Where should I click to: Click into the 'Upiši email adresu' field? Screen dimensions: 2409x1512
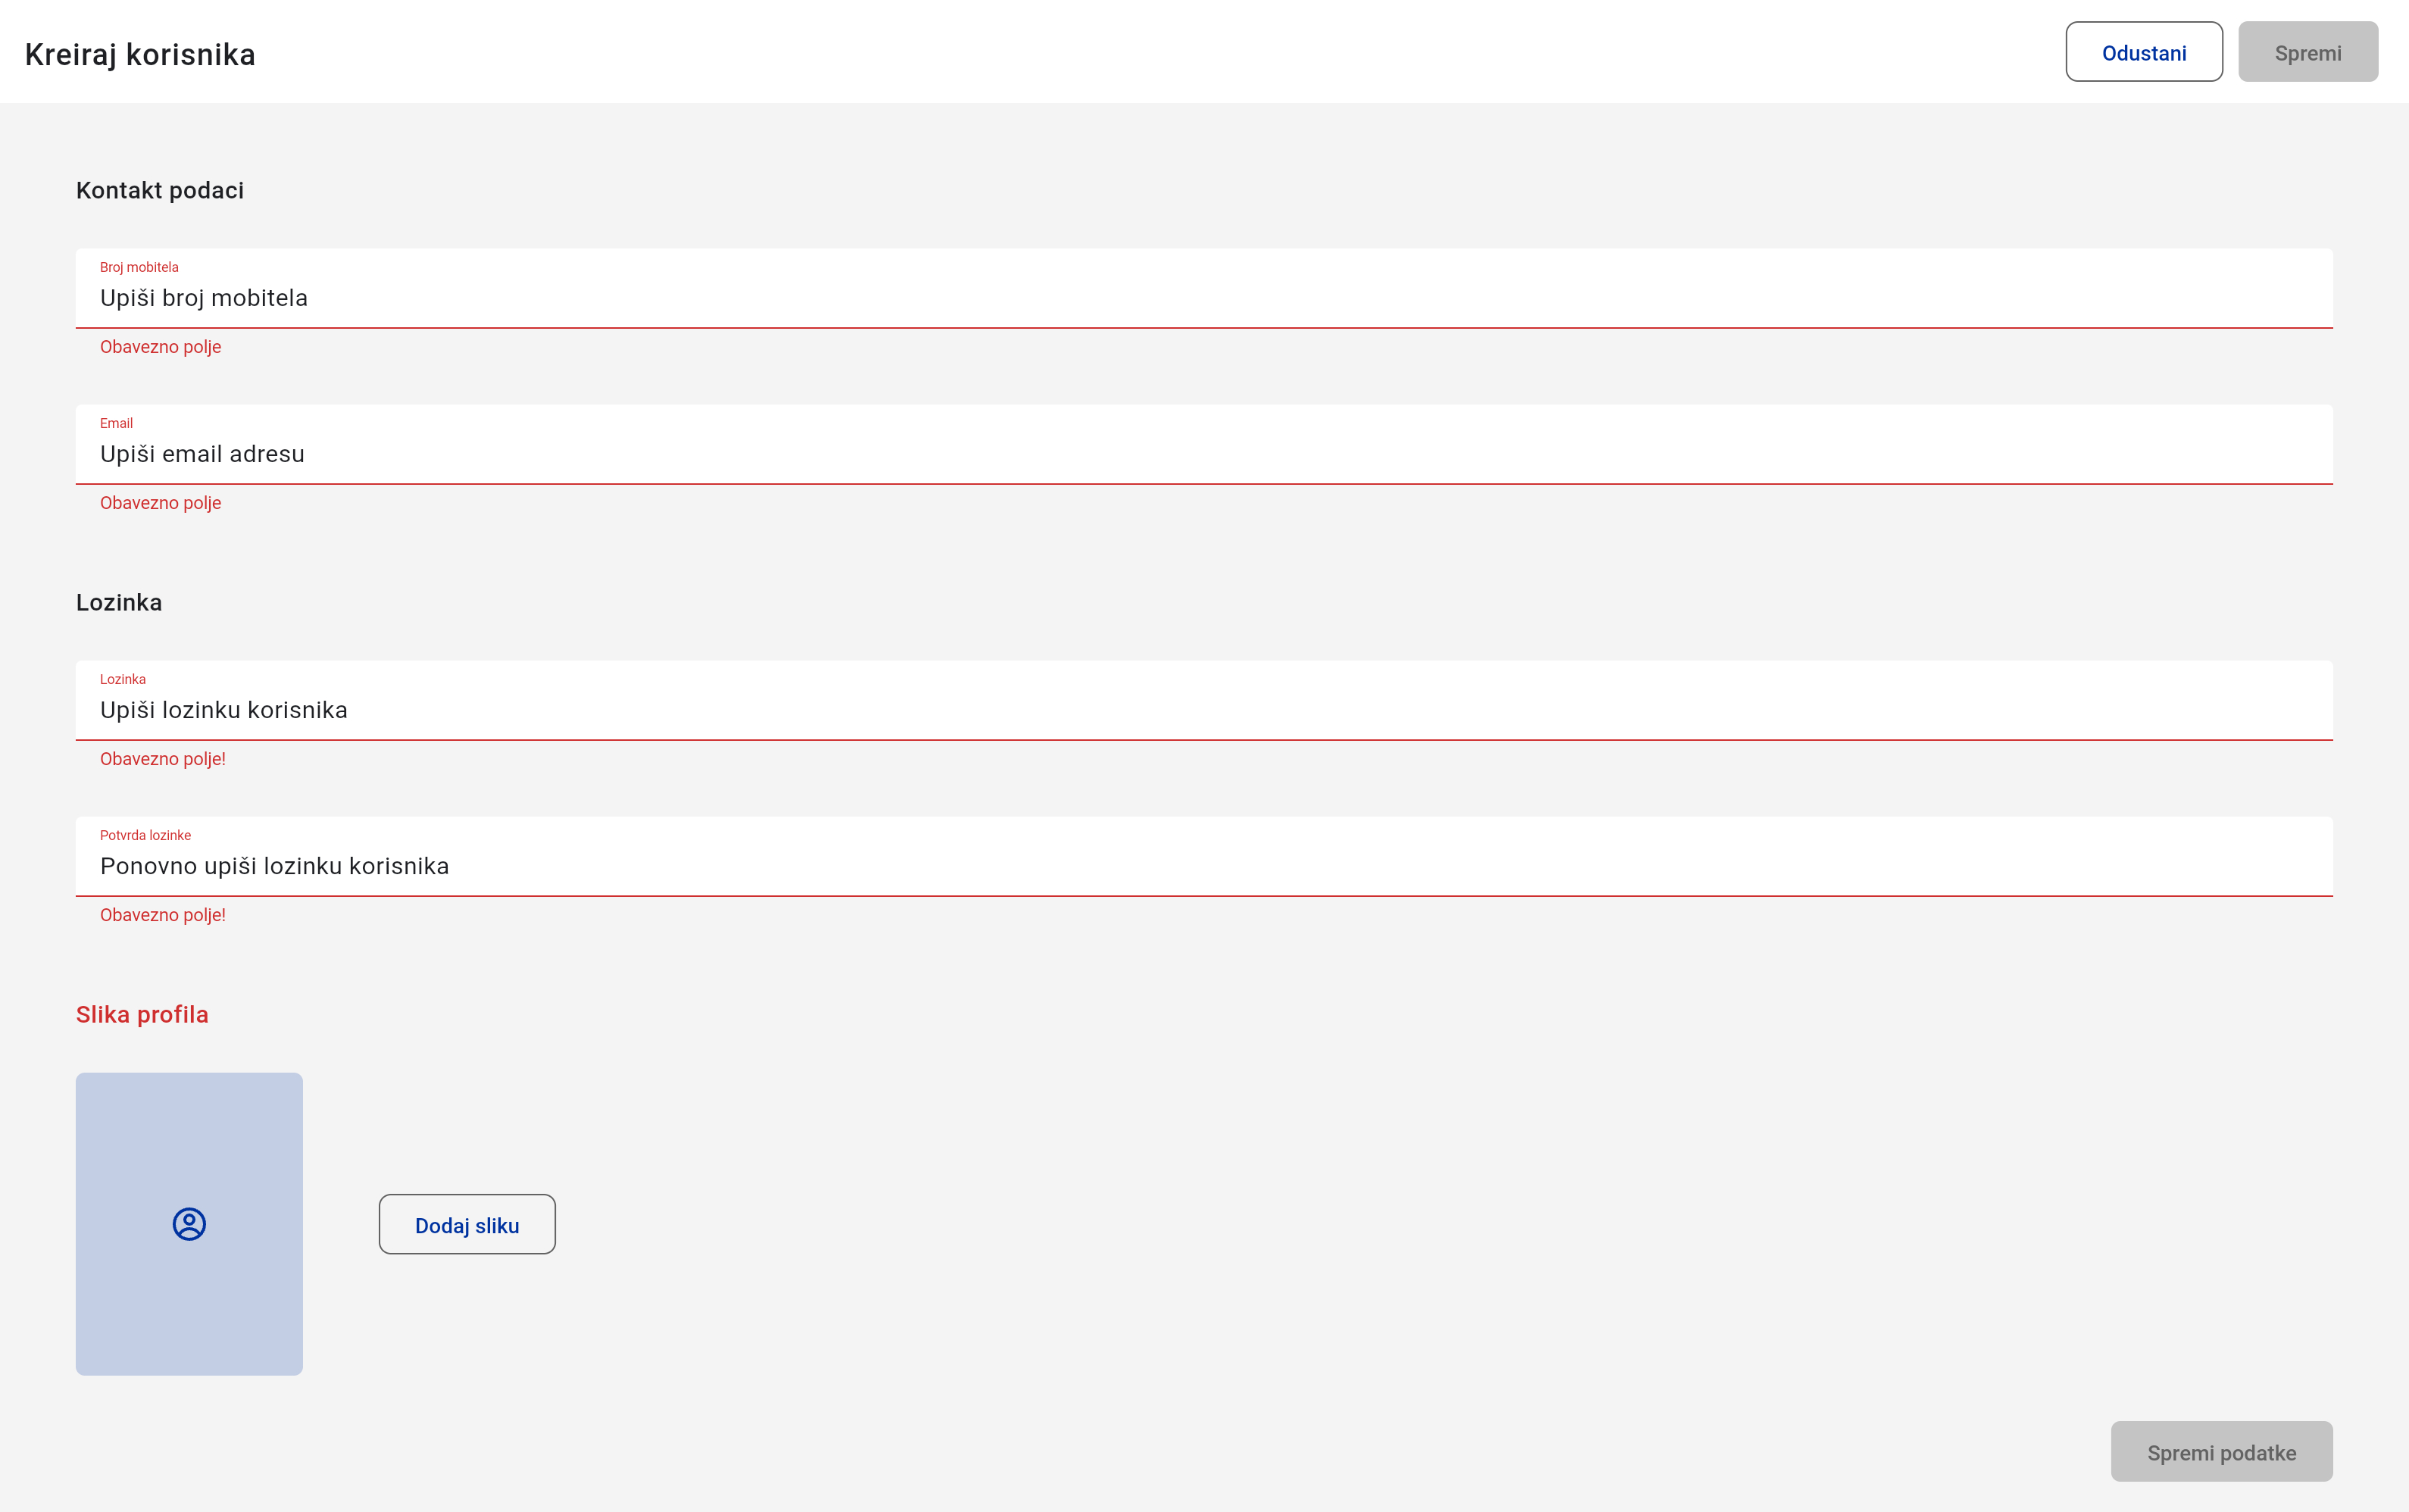[x=1204, y=454]
